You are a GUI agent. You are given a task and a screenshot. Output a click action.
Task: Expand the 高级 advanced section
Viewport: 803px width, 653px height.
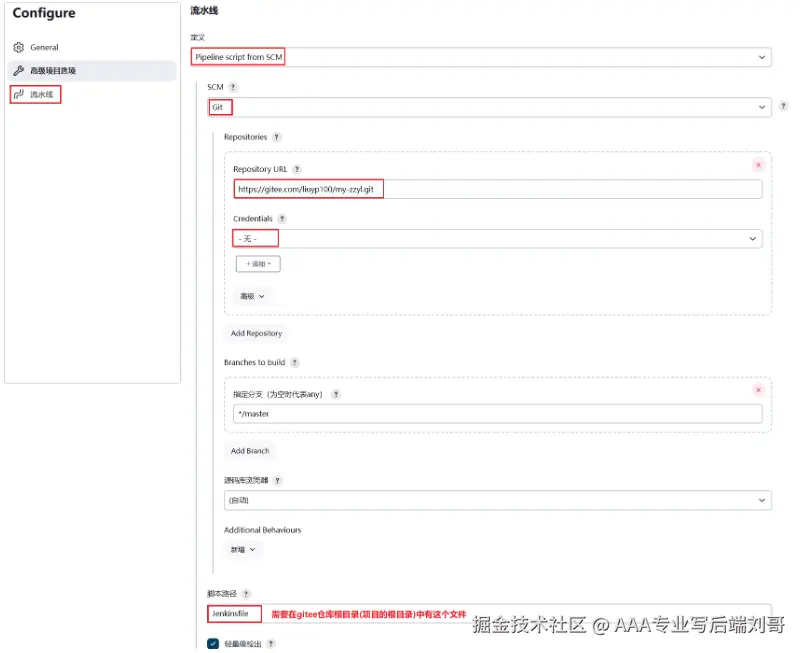pyautogui.click(x=252, y=296)
